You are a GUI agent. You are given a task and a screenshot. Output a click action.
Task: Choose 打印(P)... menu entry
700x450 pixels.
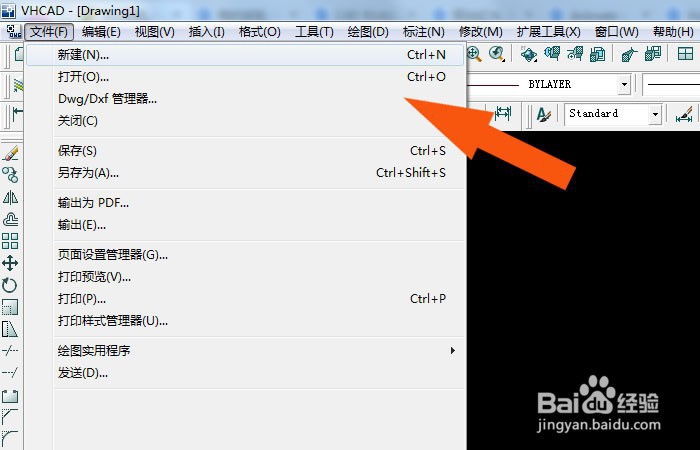pyautogui.click(x=245, y=299)
